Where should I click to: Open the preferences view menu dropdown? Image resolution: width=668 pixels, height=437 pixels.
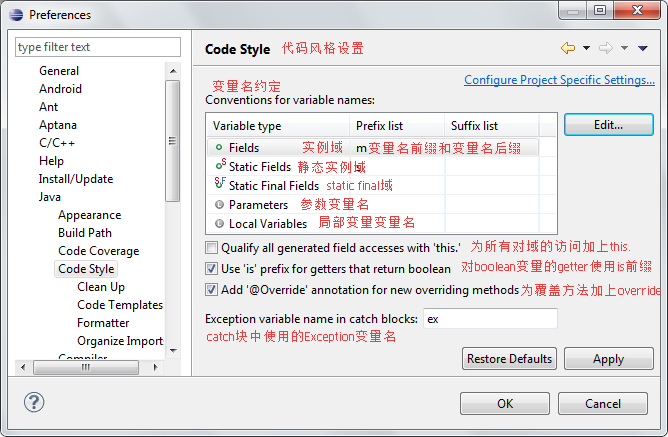pyautogui.click(x=642, y=48)
